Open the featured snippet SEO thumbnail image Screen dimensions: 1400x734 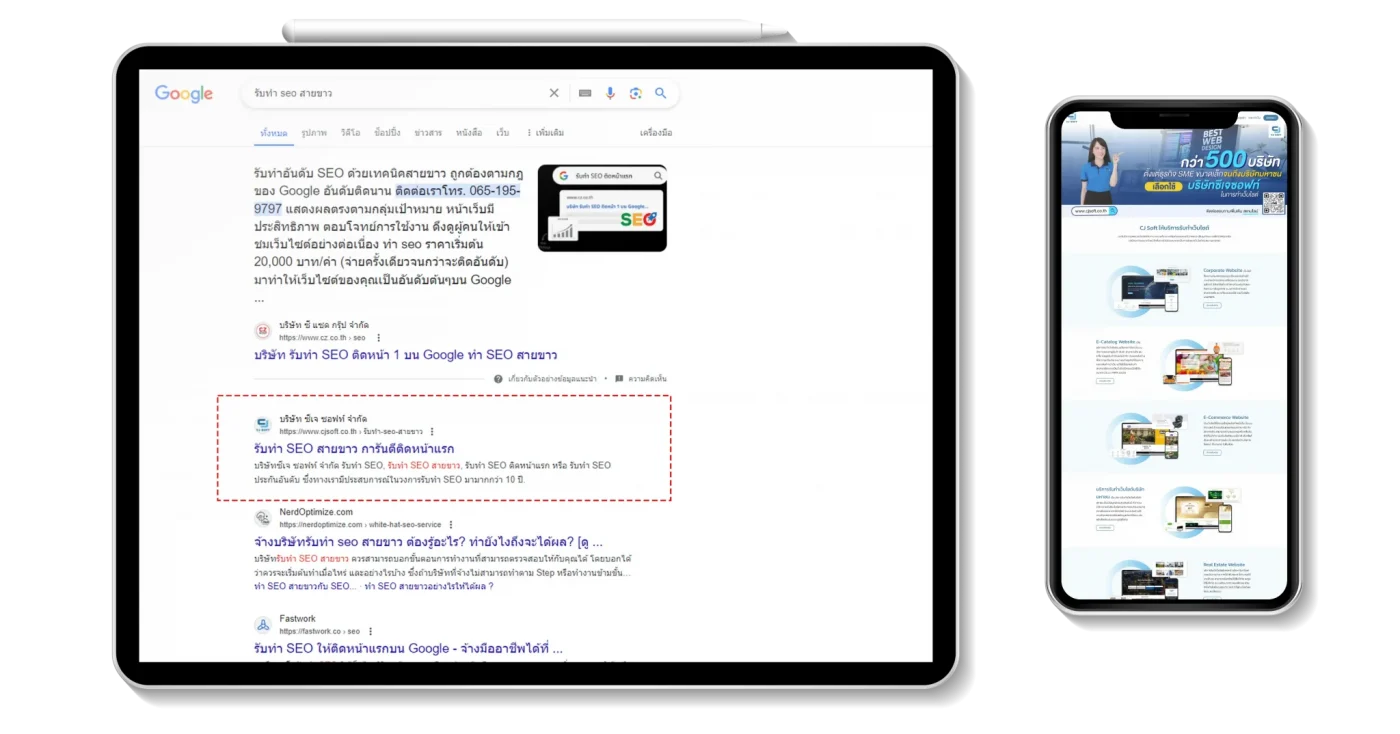pyautogui.click(x=602, y=208)
